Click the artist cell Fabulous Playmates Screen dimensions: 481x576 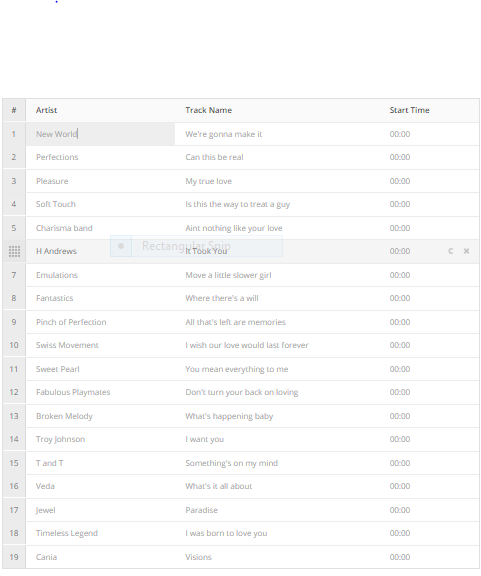[73, 392]
